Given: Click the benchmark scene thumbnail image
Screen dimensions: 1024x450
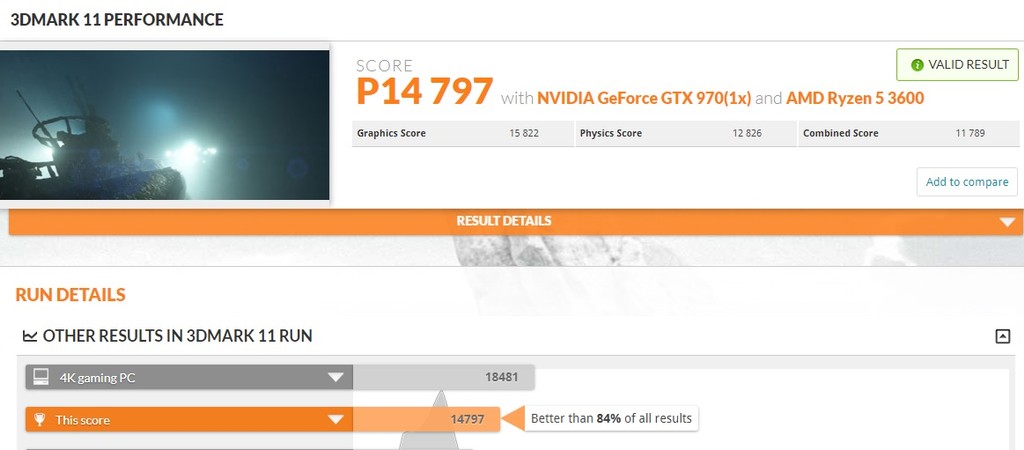Looking at the screenshot, I should tap(165, 125).
